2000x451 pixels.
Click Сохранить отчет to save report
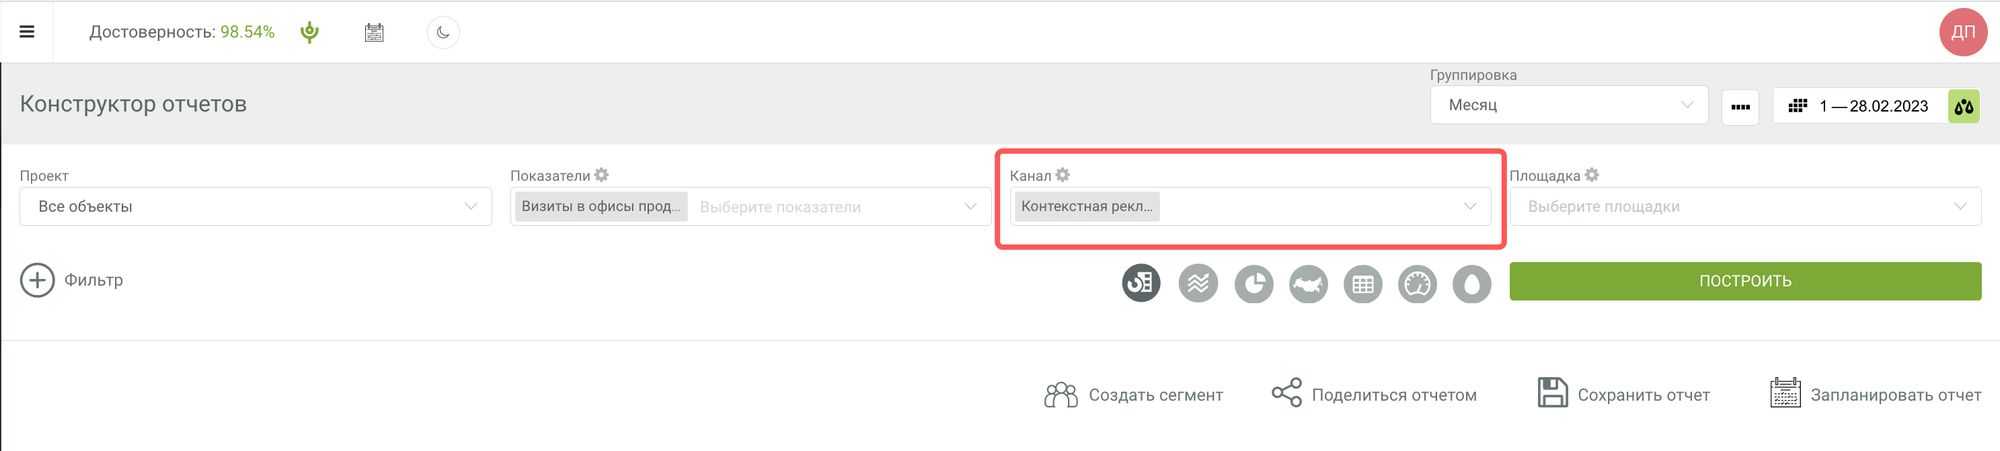coord(1624,394)
